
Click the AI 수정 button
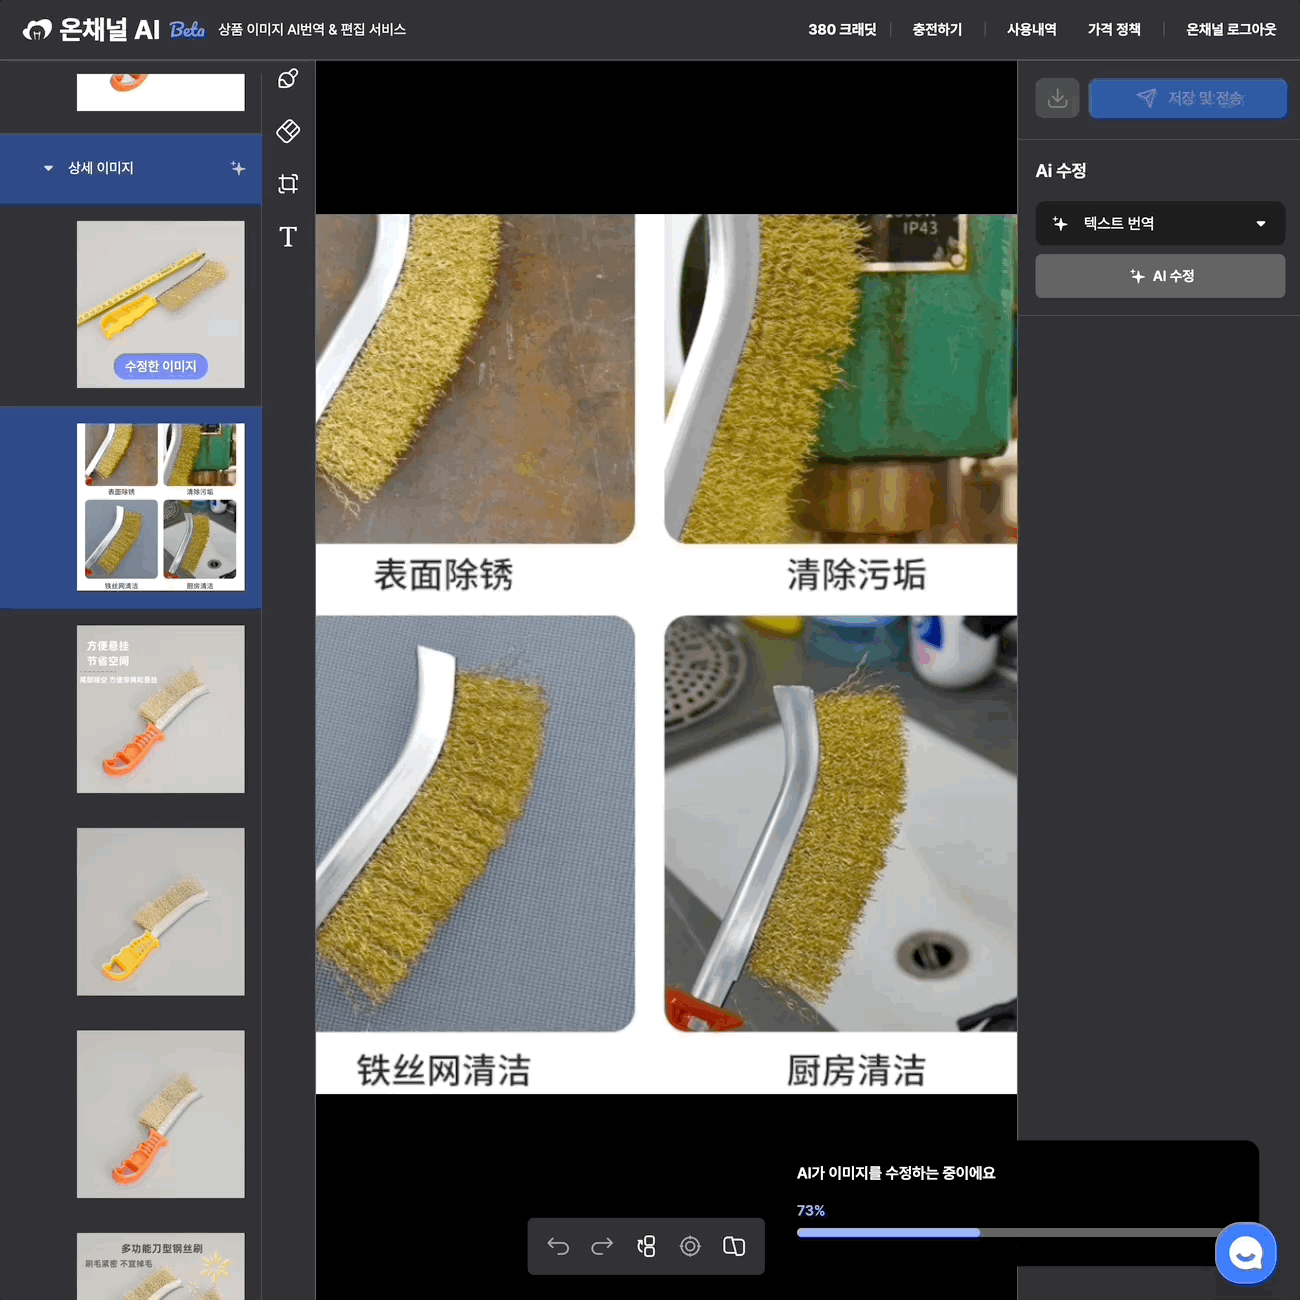coord(1160,276)
